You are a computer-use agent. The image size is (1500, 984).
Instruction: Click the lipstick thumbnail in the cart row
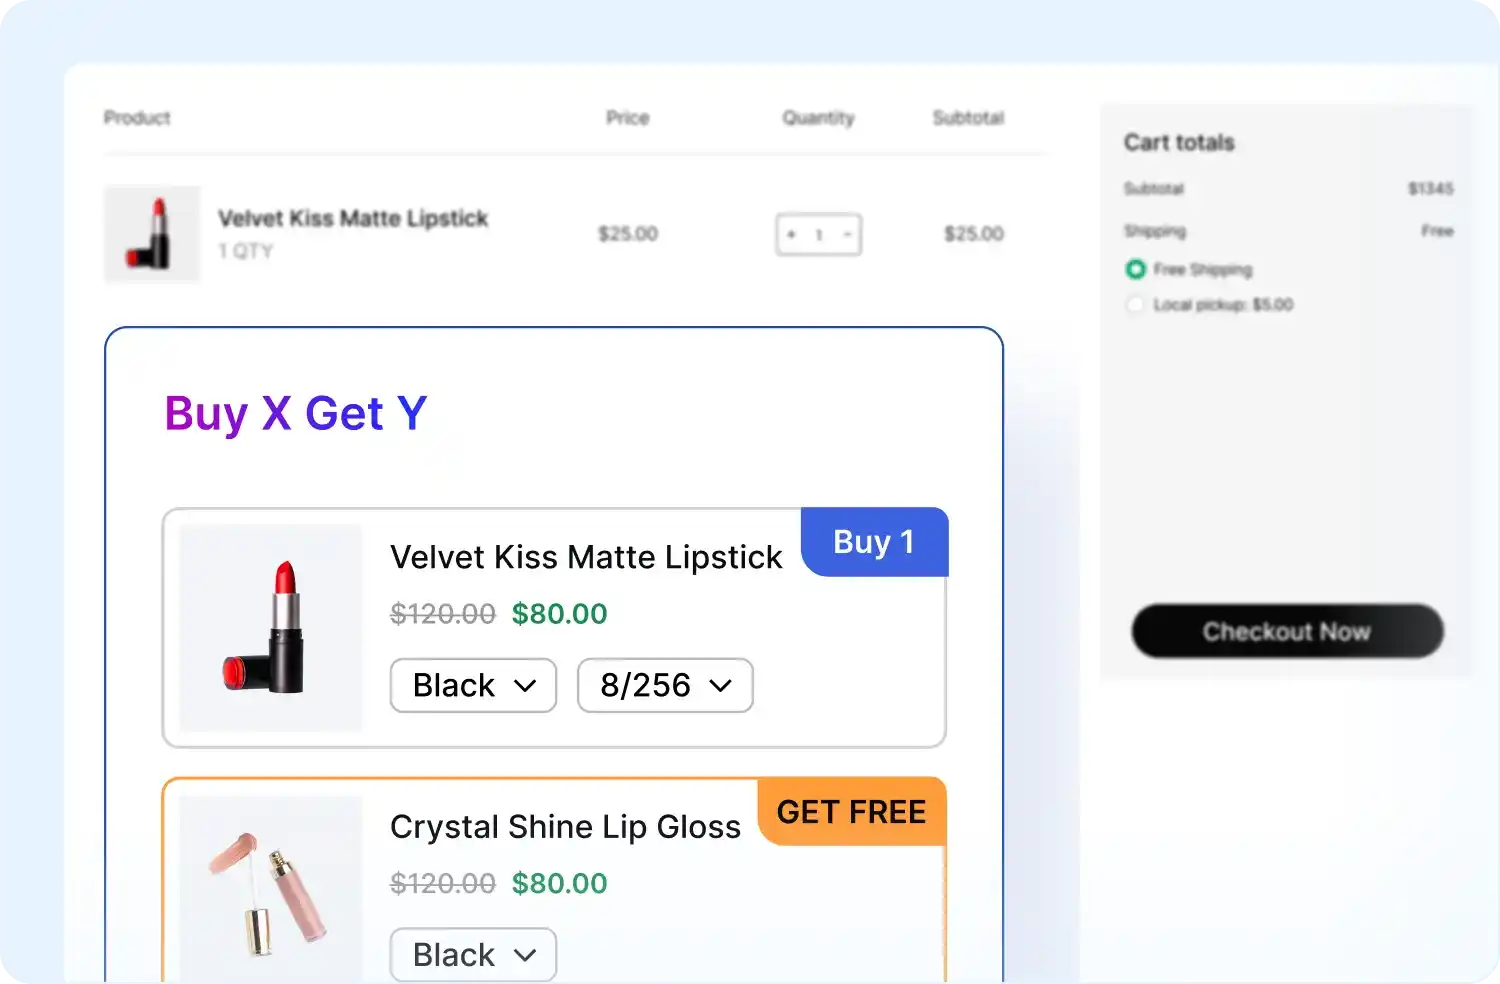(152, 235)
